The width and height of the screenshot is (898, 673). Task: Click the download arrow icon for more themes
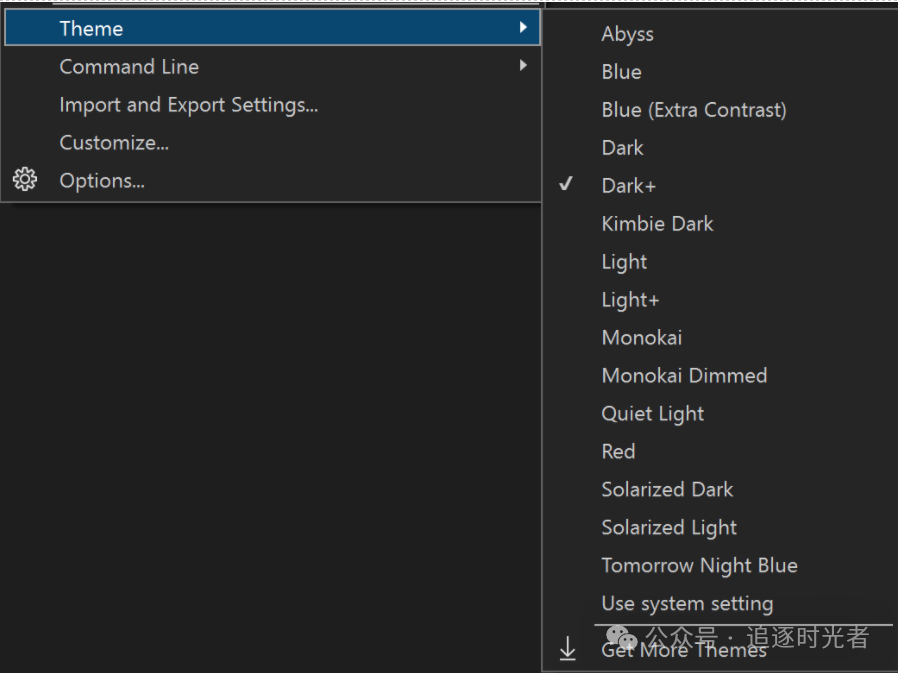pyautogui.click(x=567, y=649)
